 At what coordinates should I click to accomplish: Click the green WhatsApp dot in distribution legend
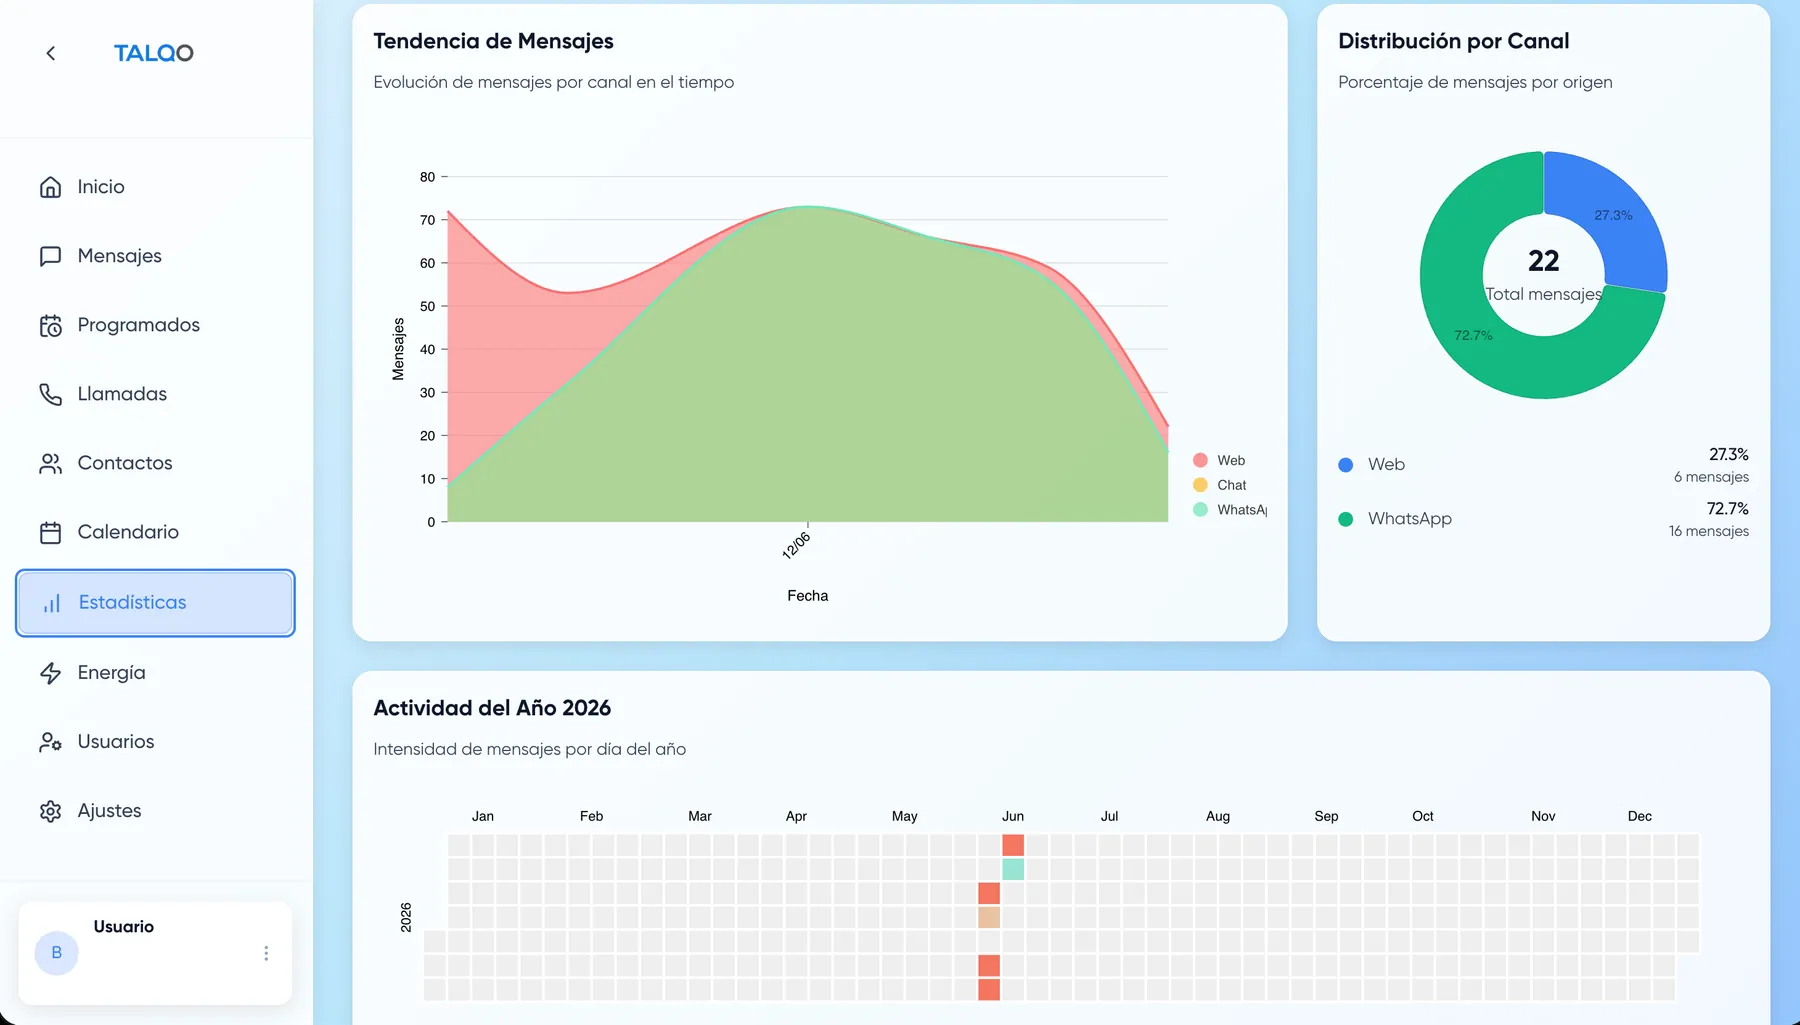click(x=1346, y=519)
